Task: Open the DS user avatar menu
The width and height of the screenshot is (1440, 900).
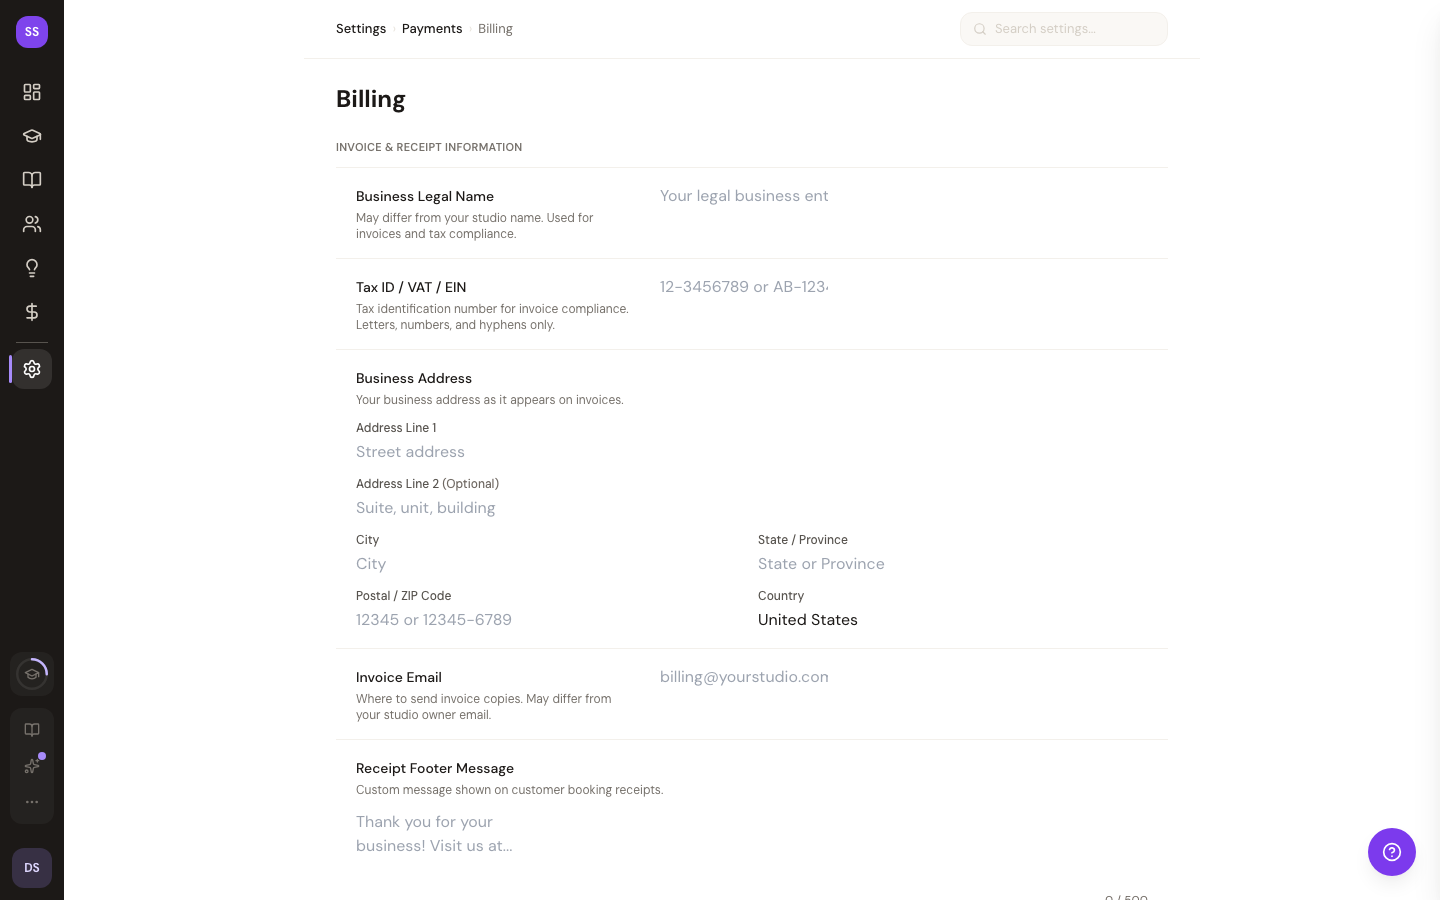Action: [32, 868]
